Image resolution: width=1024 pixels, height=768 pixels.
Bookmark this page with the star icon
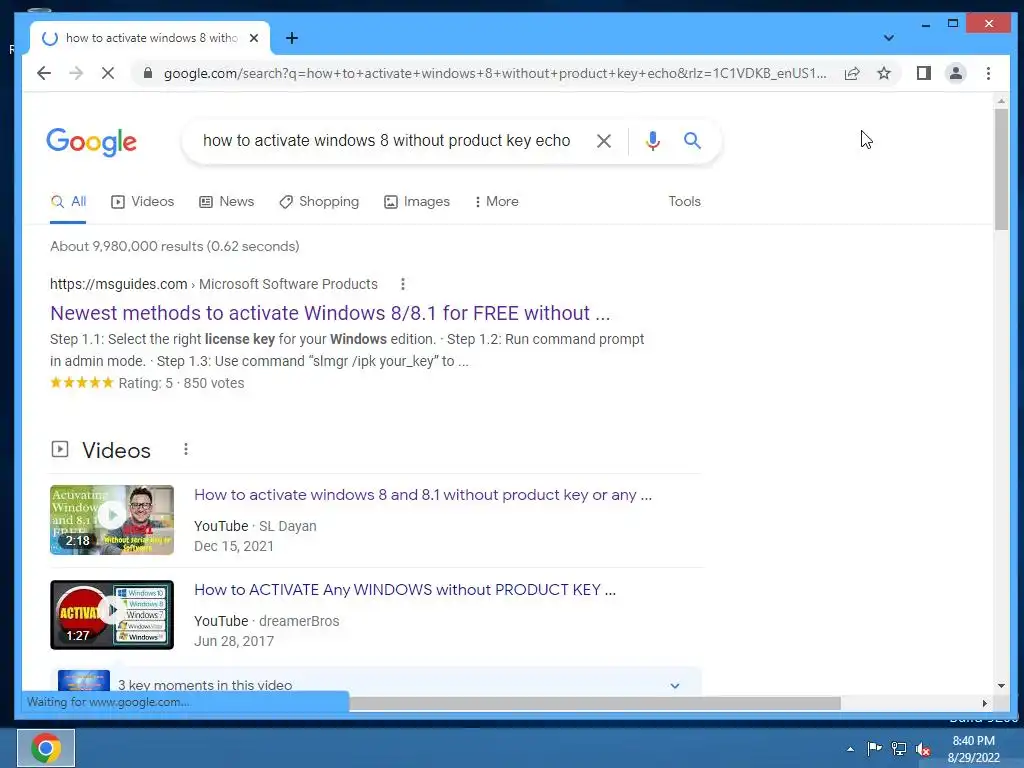click(884, 73)
